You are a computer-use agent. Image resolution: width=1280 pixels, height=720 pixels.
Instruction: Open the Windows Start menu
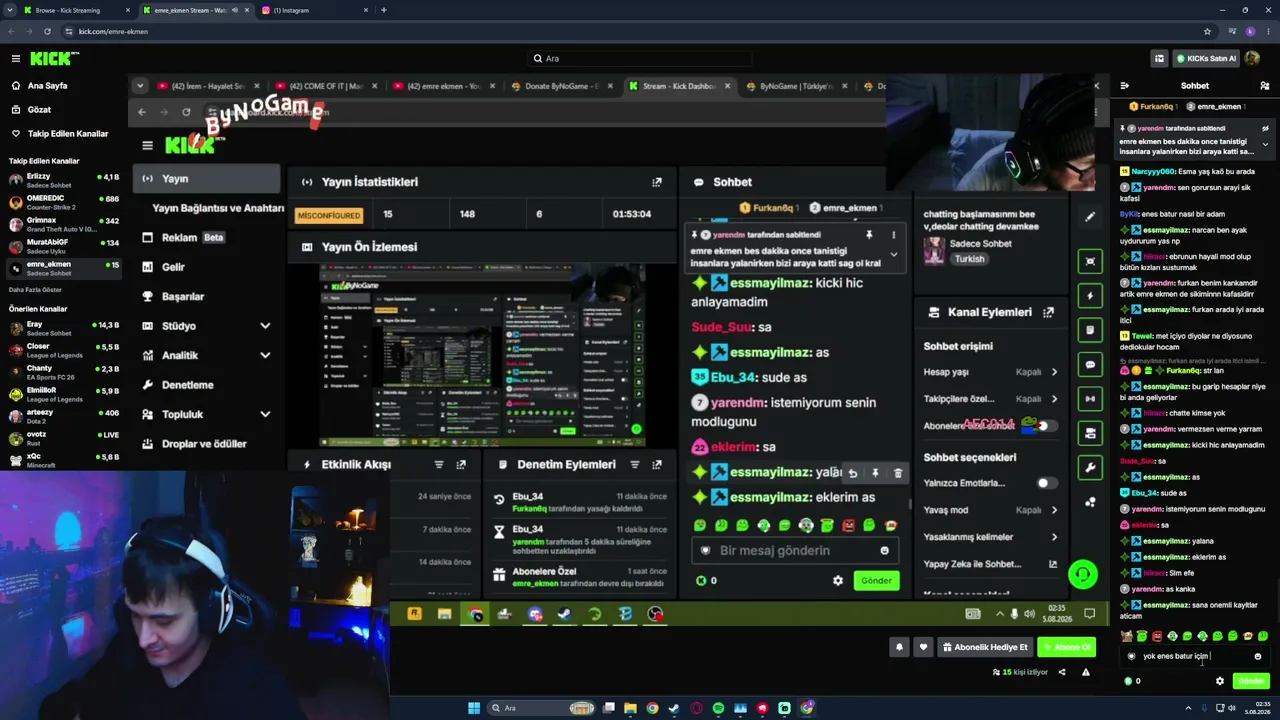click(474, 708)
